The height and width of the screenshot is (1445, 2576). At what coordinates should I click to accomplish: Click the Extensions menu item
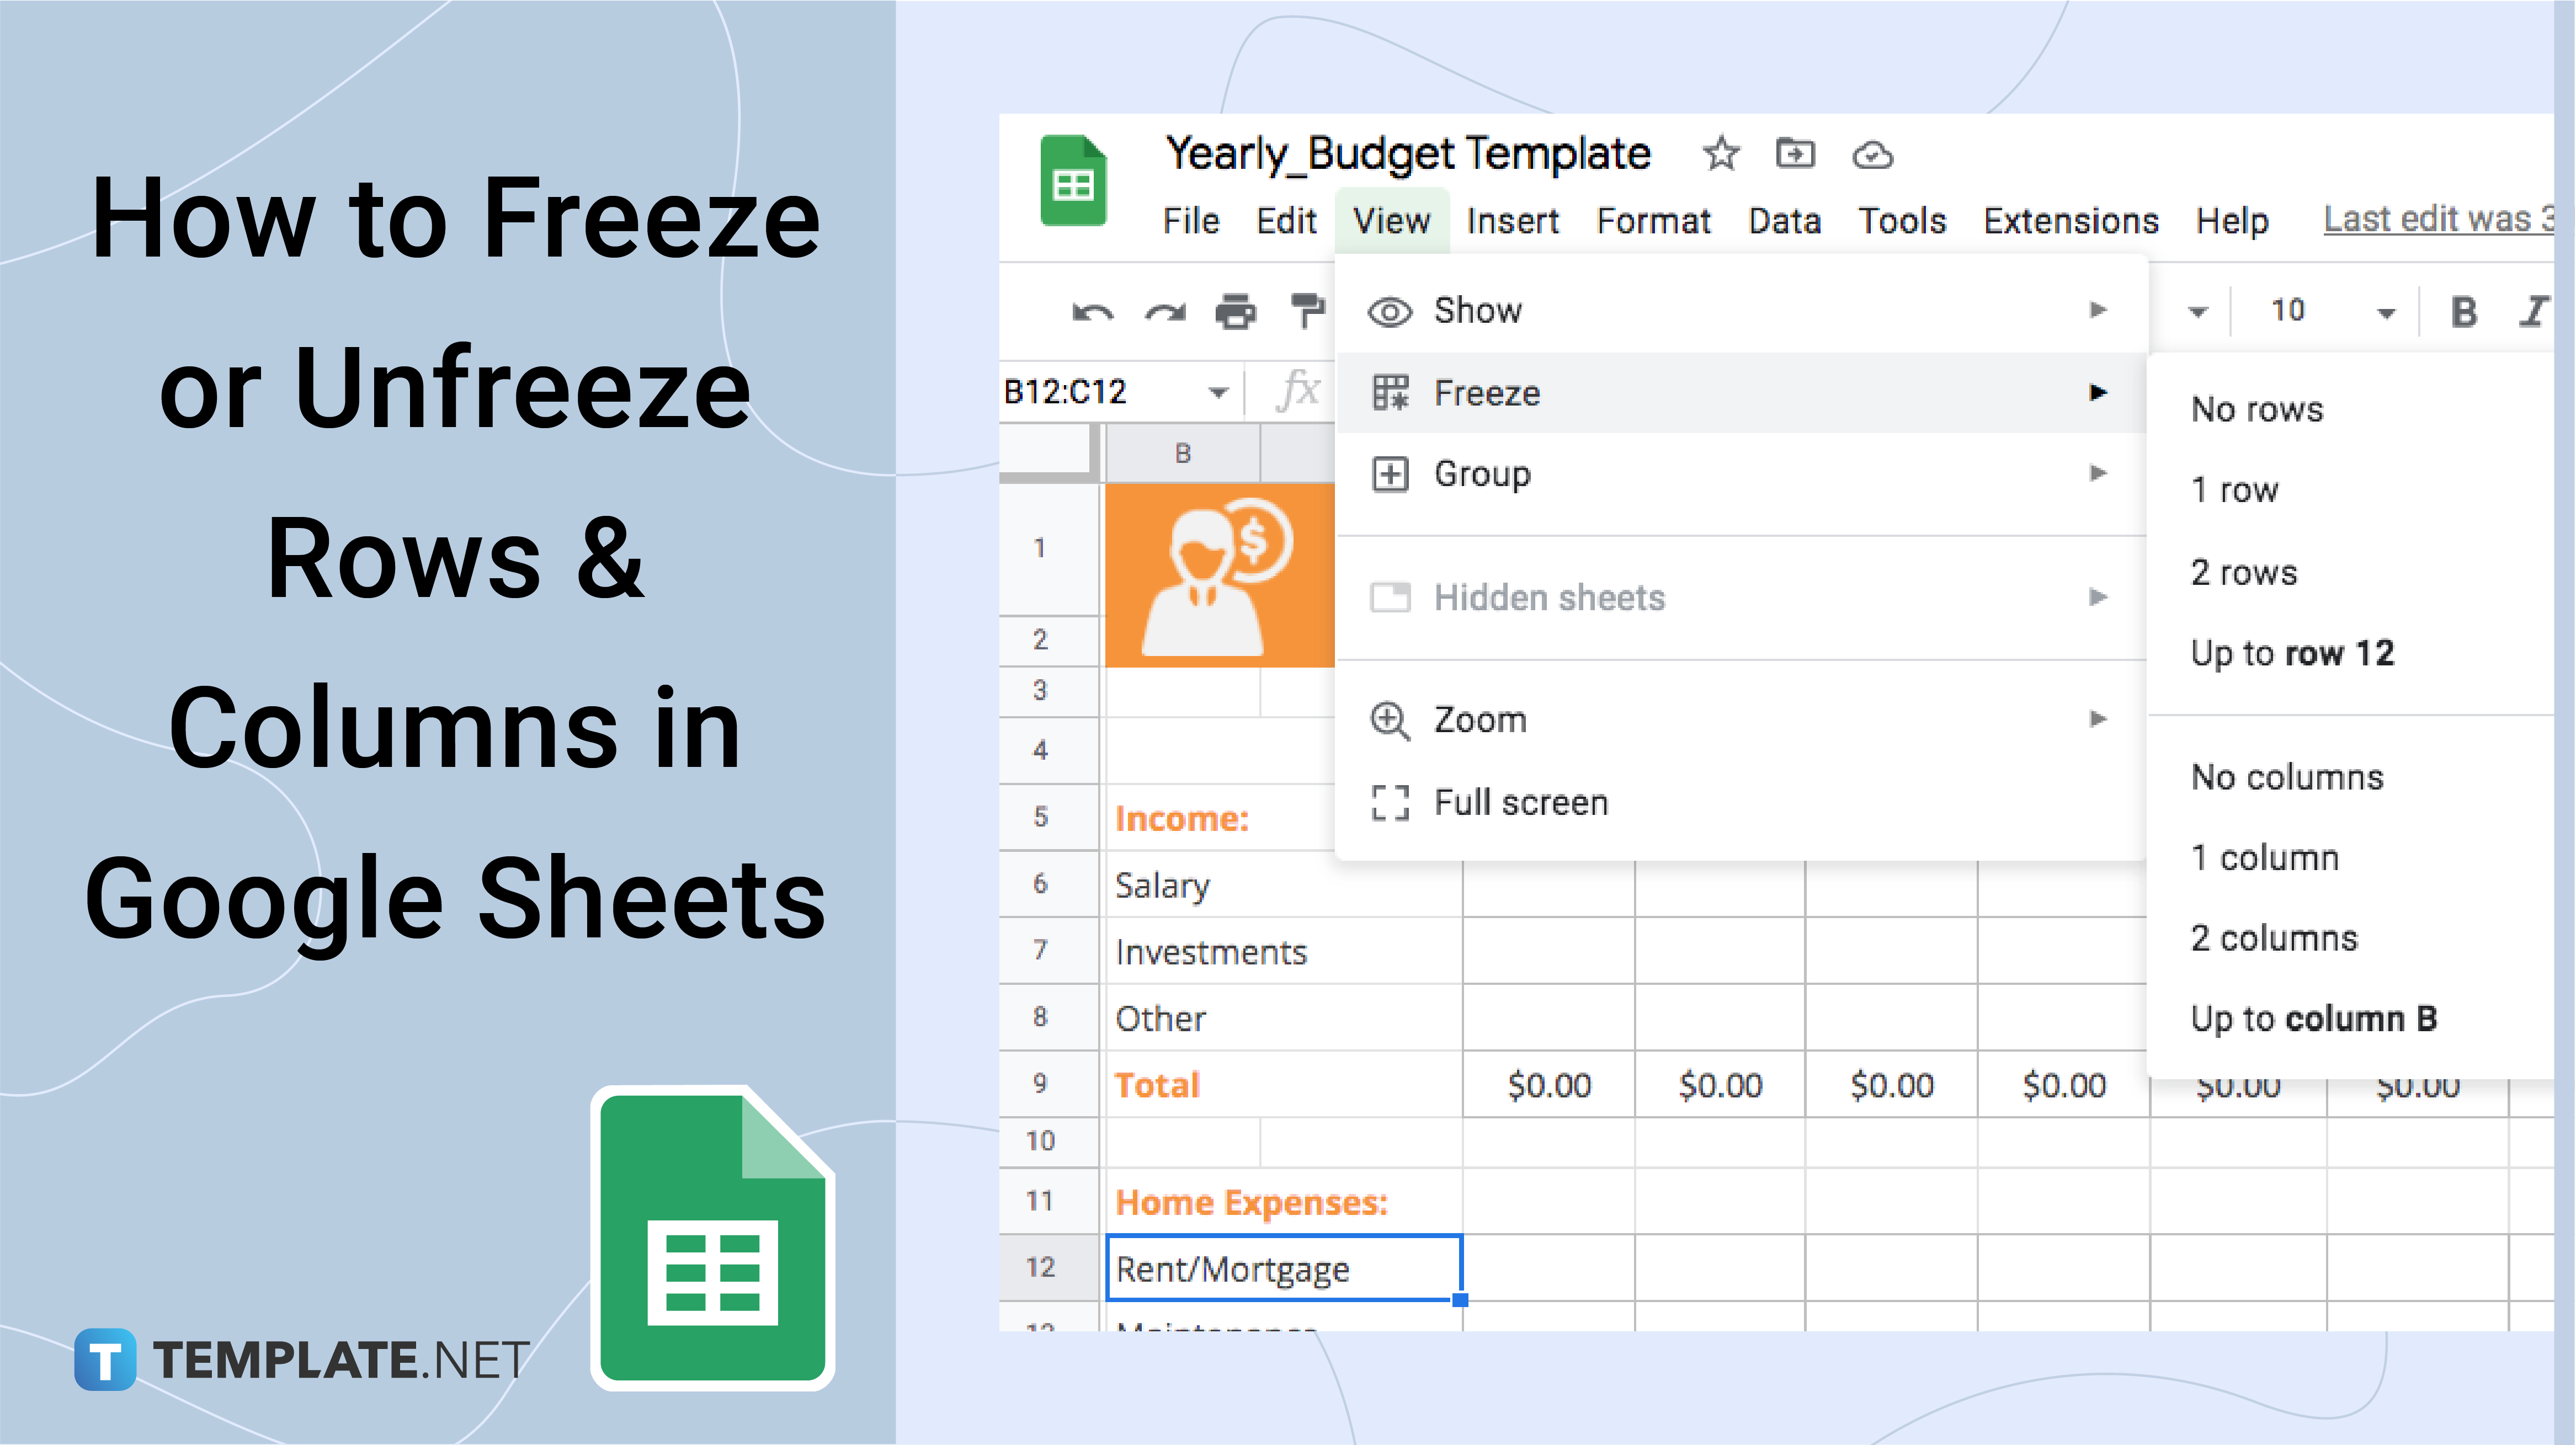[2070, 221]
